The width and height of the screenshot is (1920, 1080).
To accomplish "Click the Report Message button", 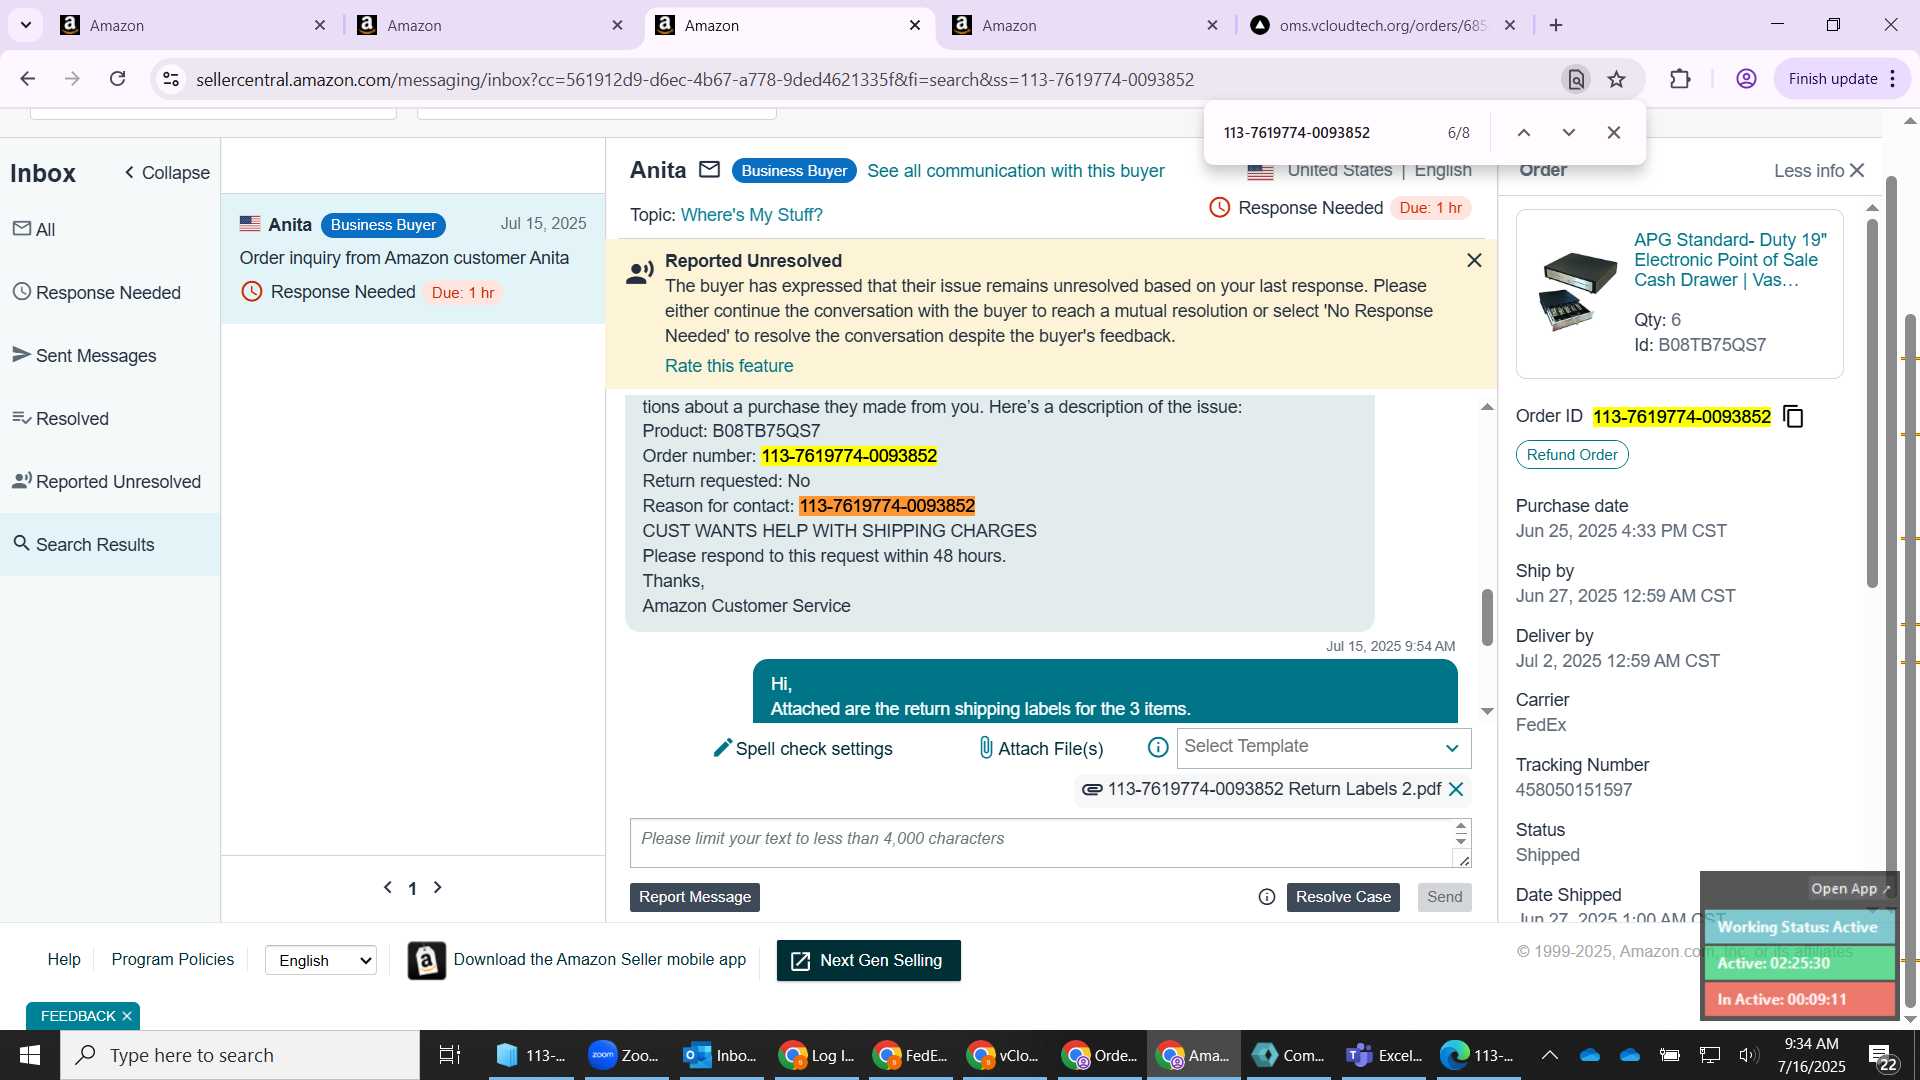I will pyautogui.click(x=695, y=897).
